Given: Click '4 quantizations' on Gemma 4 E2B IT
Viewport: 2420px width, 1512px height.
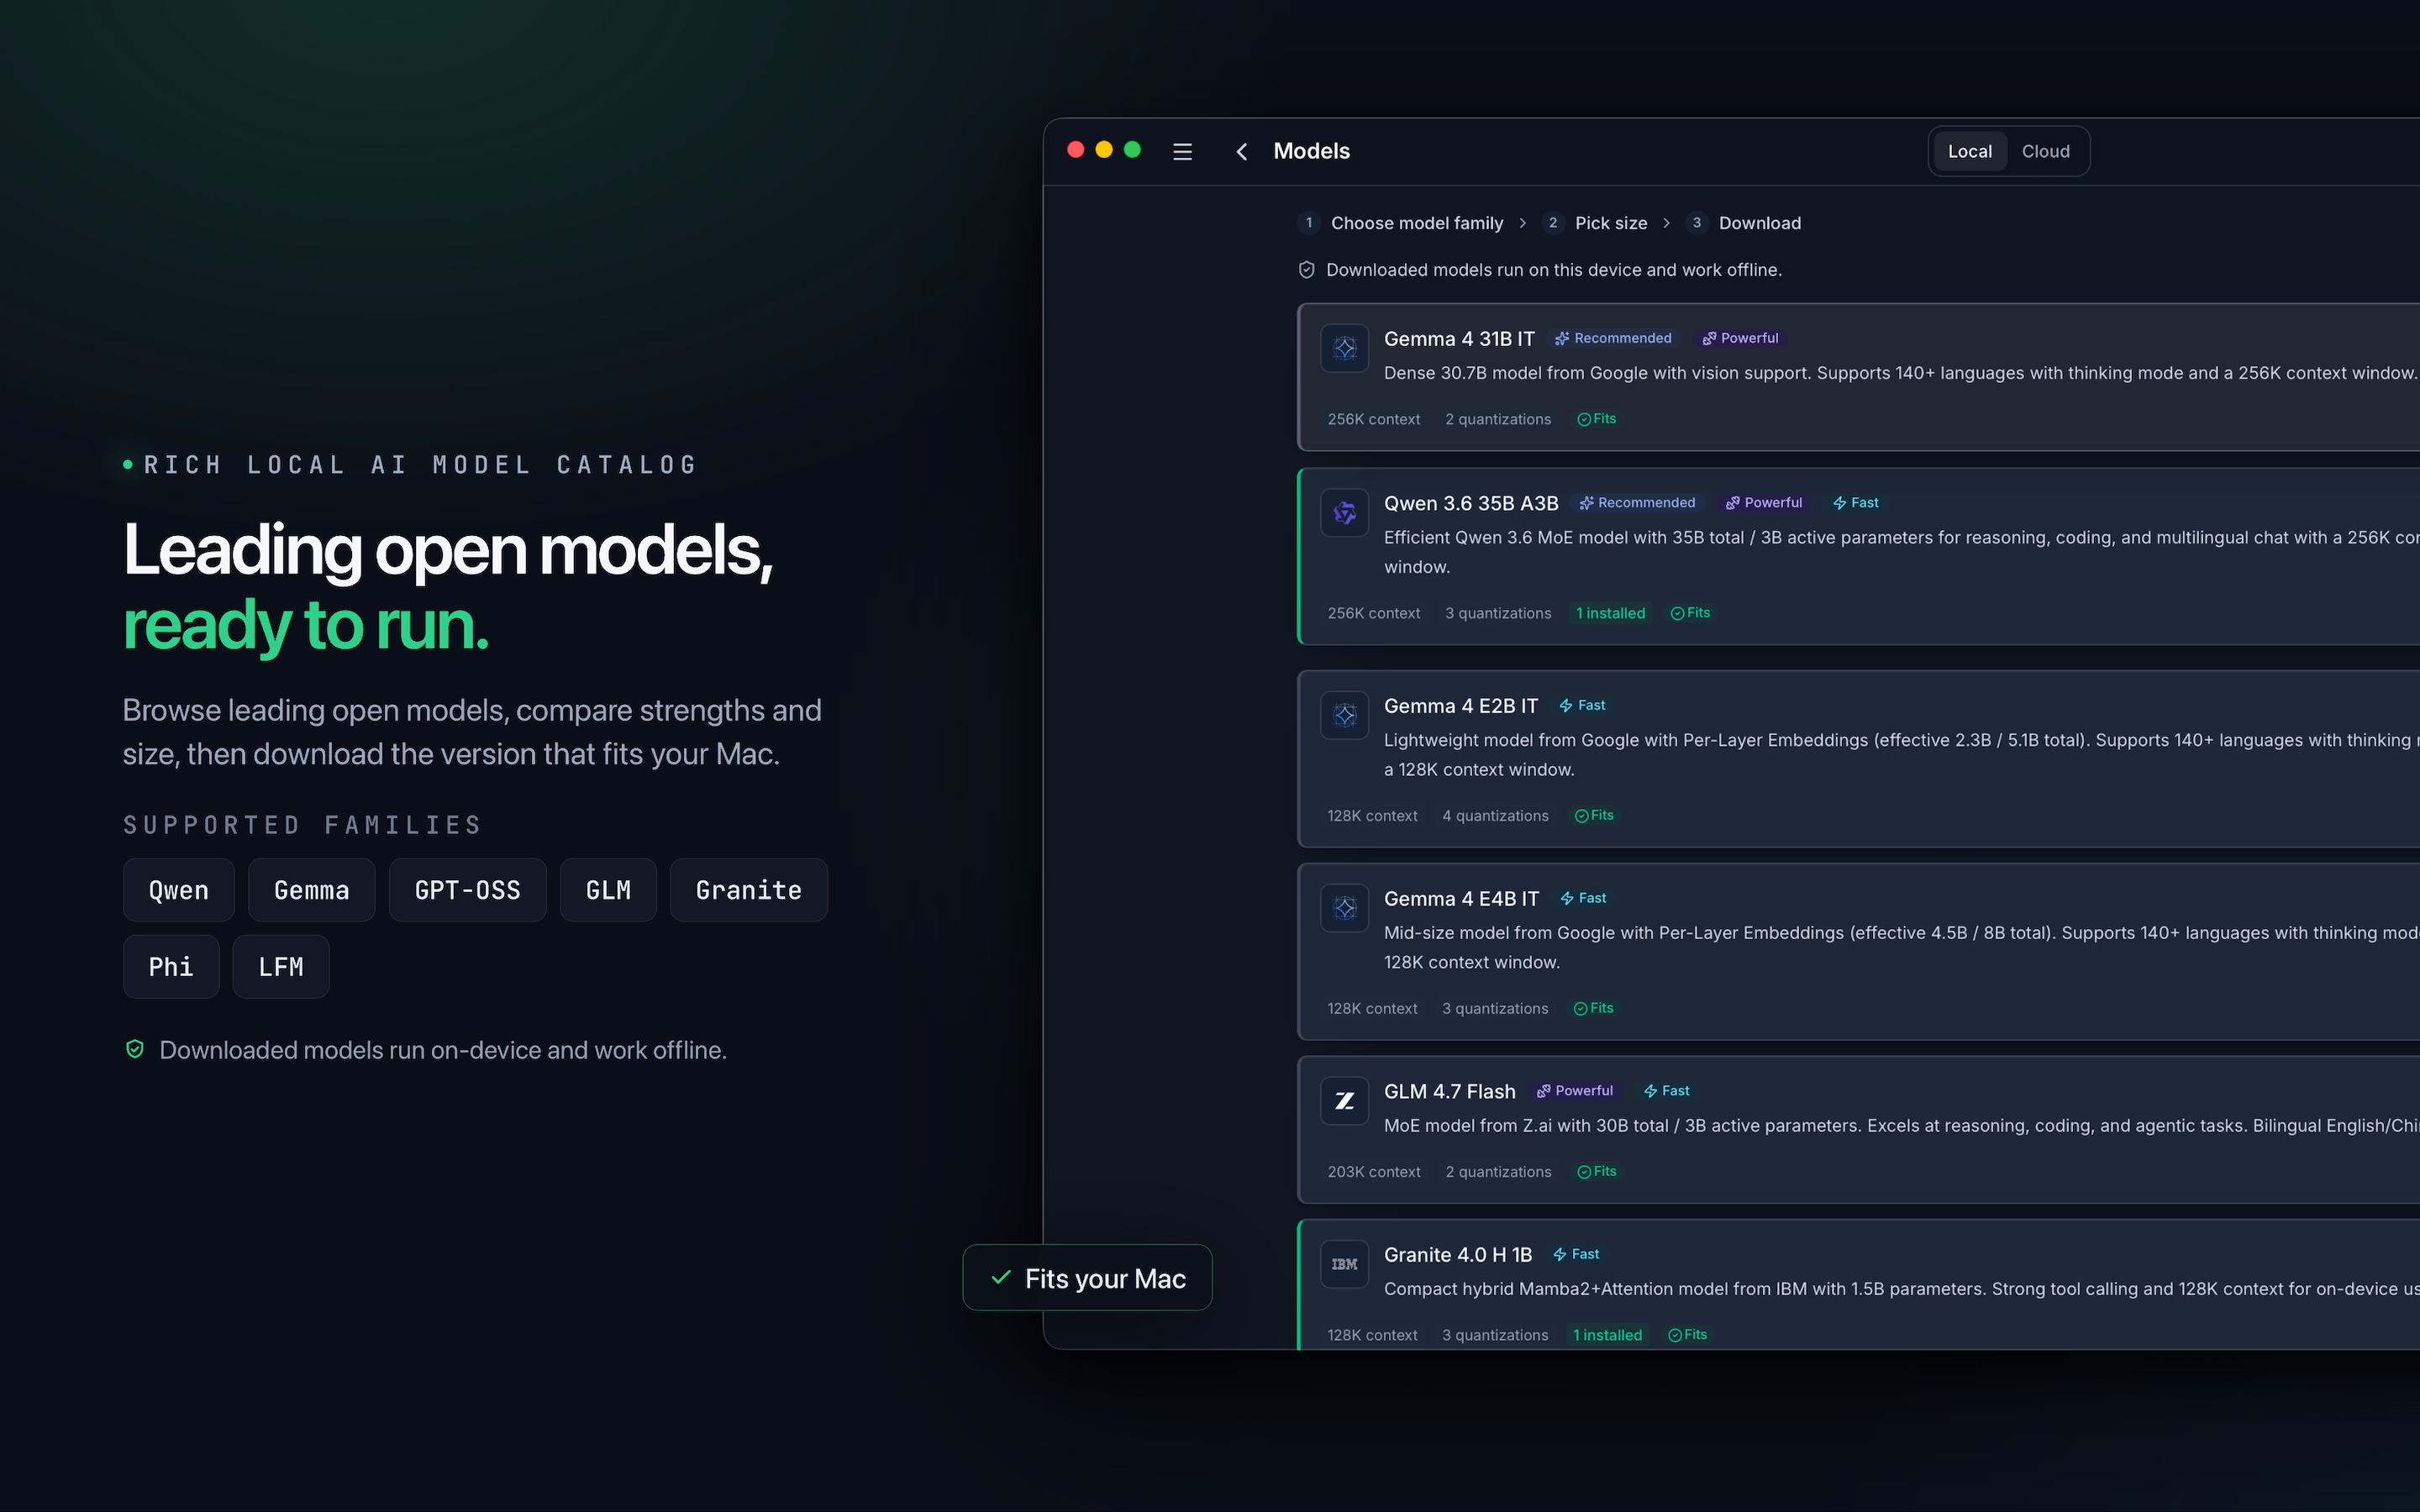Looking at the screenshot, I should click(1495, 816).
